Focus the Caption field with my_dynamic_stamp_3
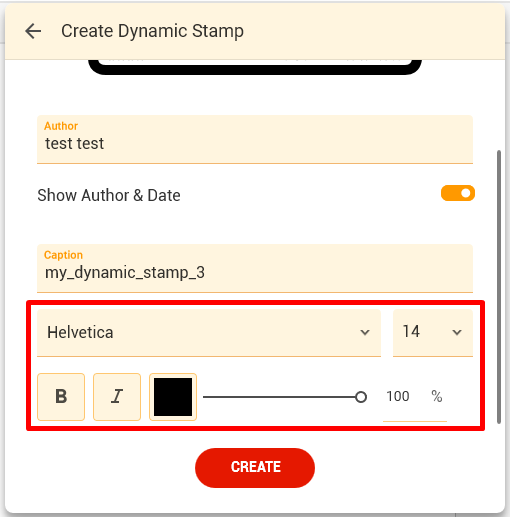The height and width of the screenshot is (517, 510). tap(255, 268)
